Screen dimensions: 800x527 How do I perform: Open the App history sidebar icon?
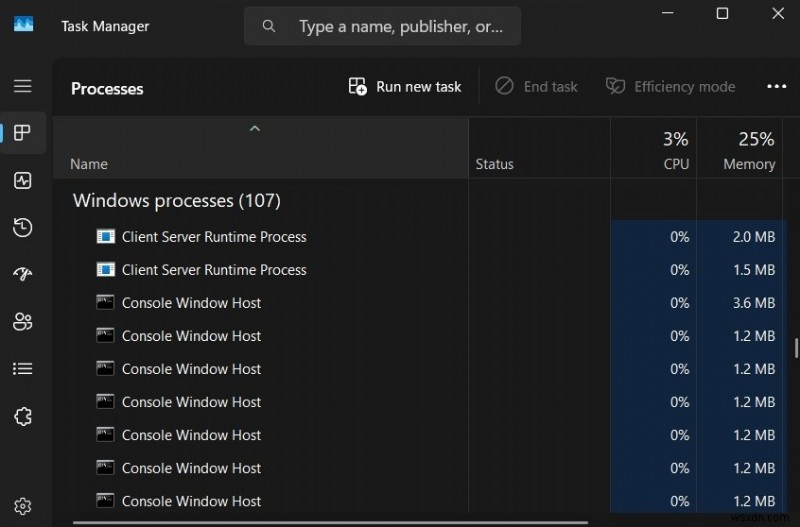(22, 228)
